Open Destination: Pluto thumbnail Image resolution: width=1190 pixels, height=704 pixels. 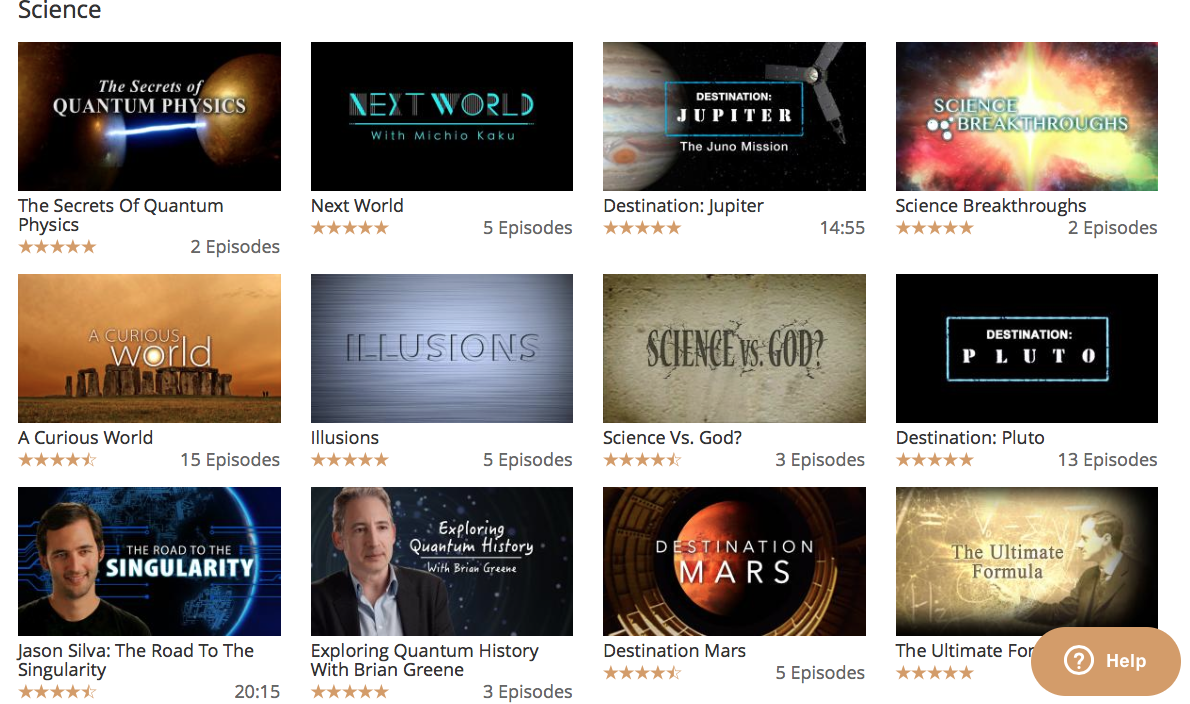1027,348
